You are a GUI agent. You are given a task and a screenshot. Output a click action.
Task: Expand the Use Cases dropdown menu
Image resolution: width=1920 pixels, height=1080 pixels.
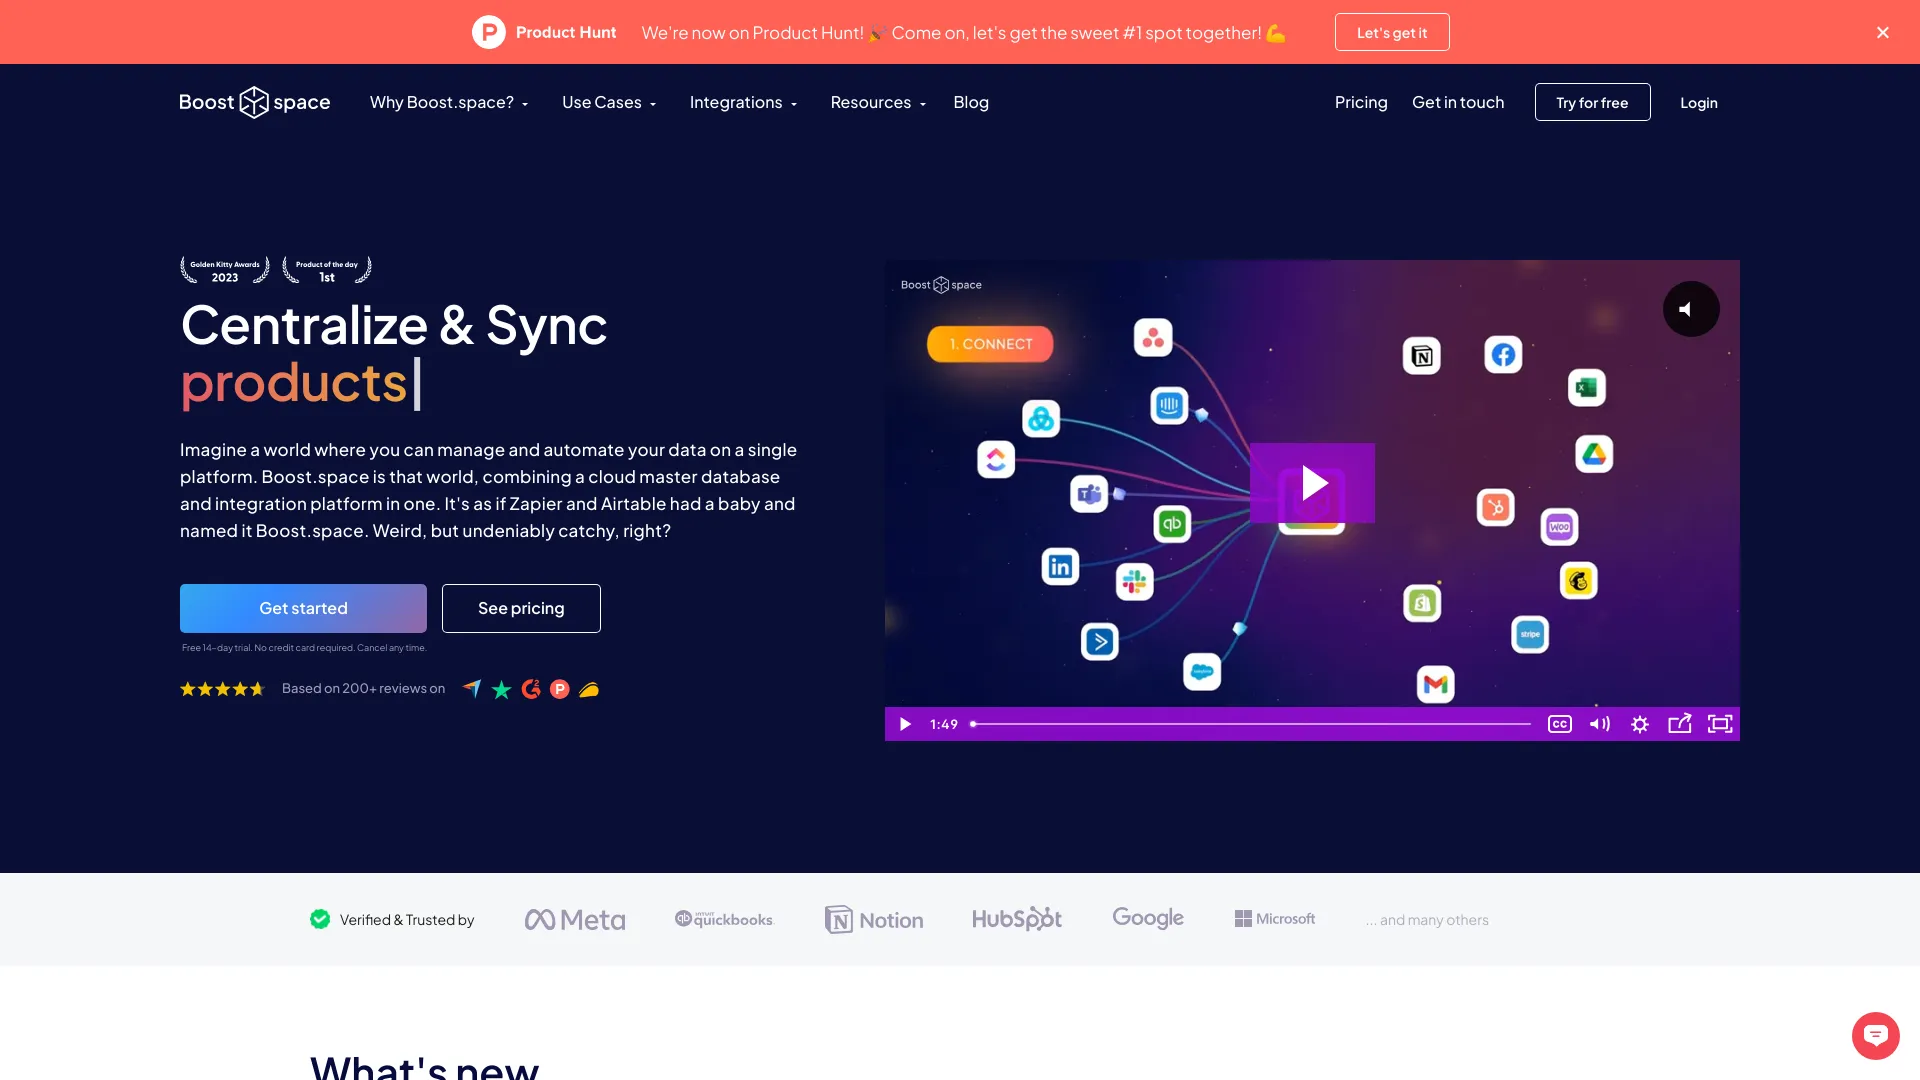[608, 102]
